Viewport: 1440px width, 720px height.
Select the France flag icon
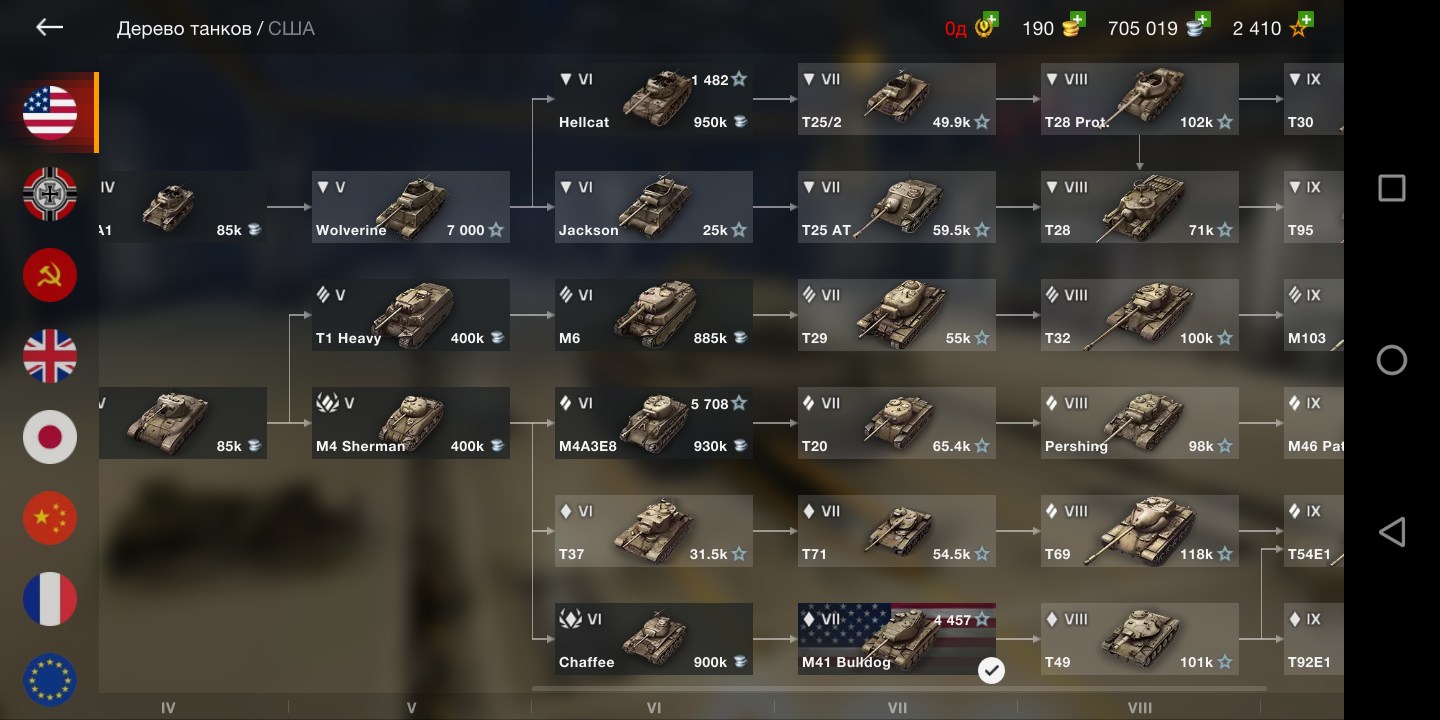50,598
